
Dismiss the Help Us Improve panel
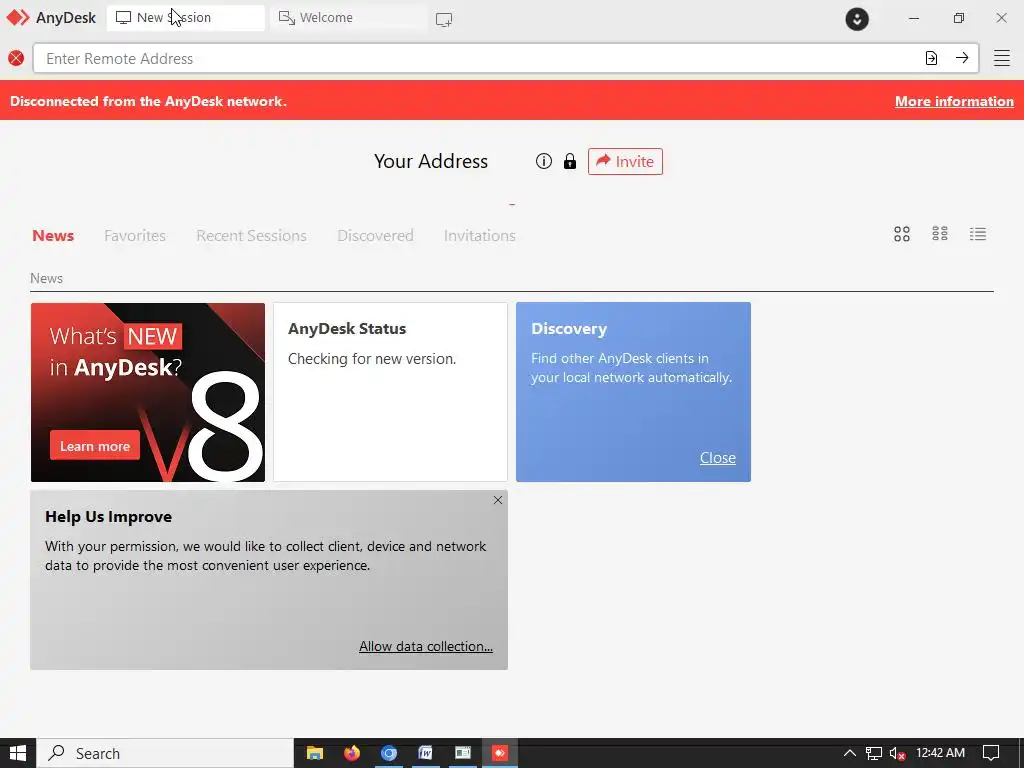[x=498, y=500]
